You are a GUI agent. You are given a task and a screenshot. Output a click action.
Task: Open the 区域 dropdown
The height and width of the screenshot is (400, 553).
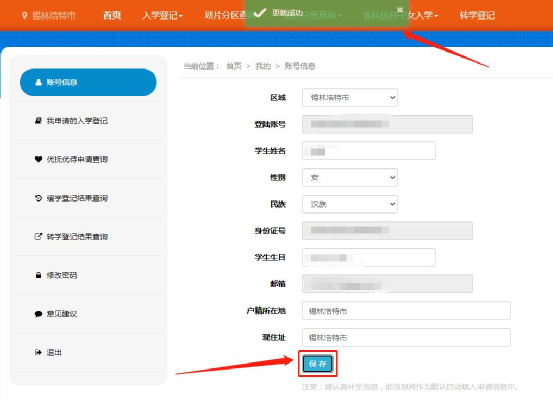[x=350, y=98]
